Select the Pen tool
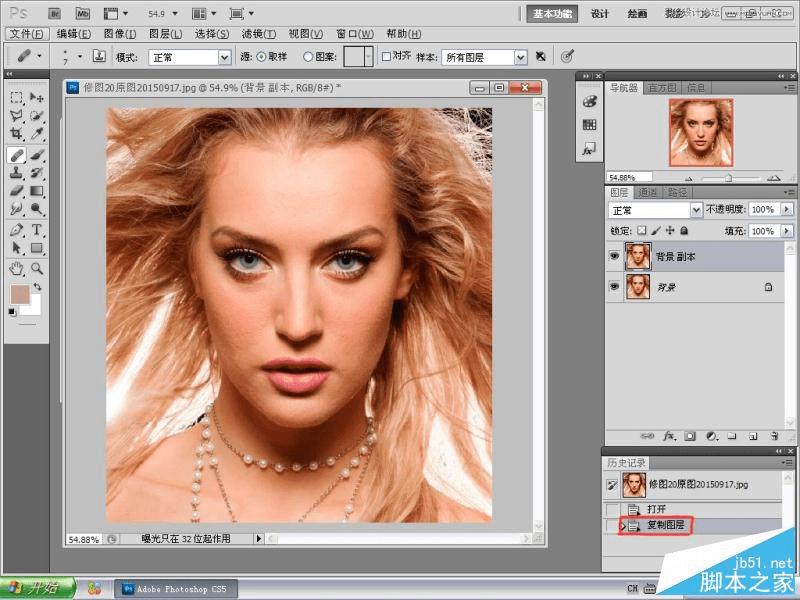This screenshot has height=600, width=800. 16,230
